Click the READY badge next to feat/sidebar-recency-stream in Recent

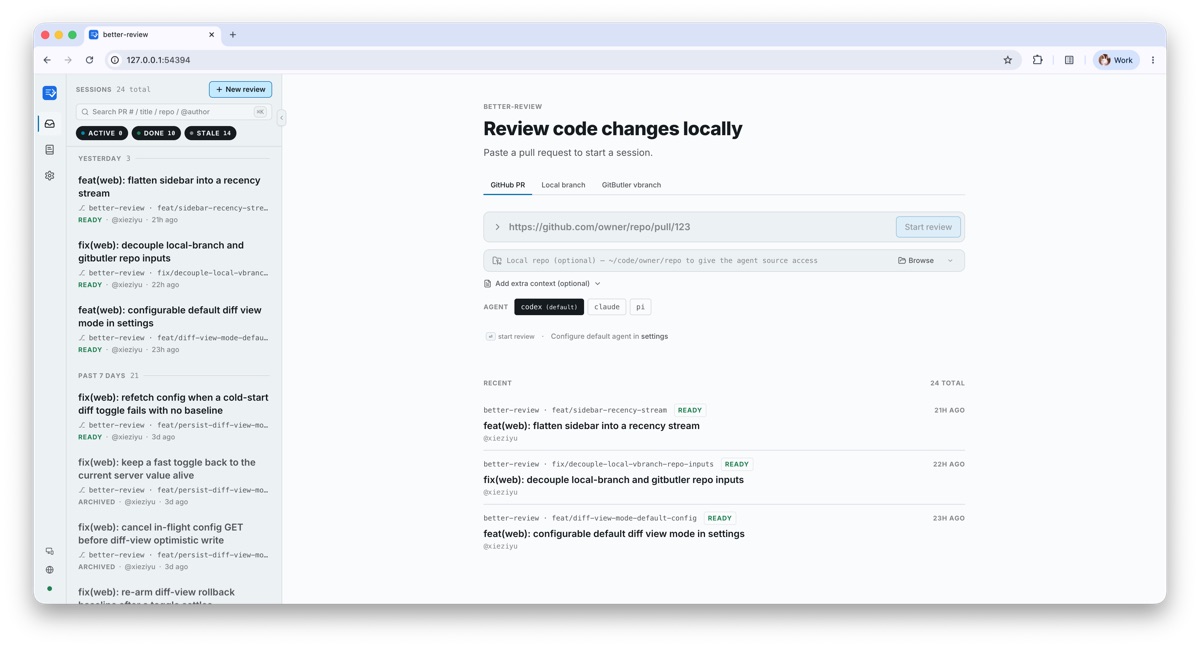(690, 410)
